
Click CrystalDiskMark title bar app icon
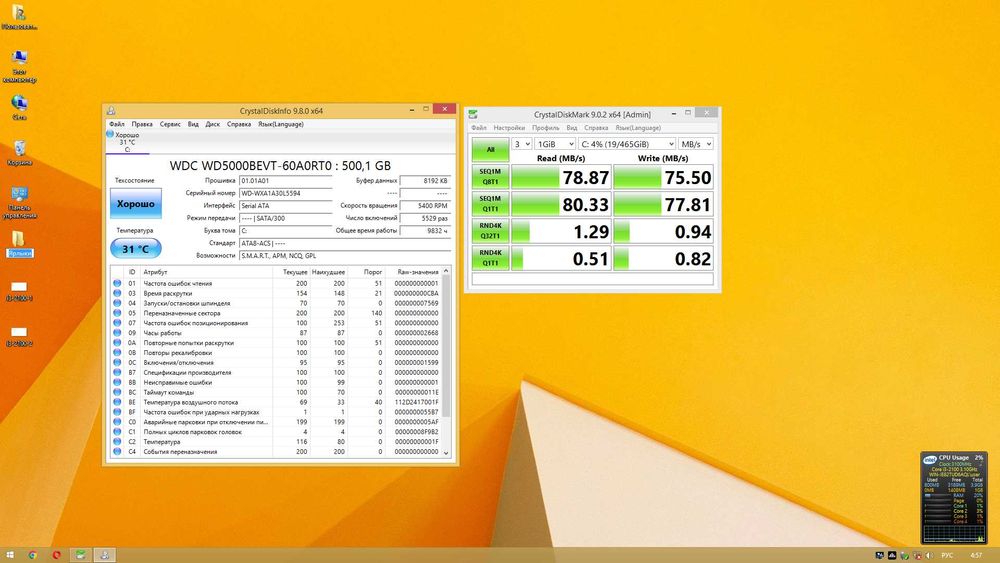coord(473,114)
